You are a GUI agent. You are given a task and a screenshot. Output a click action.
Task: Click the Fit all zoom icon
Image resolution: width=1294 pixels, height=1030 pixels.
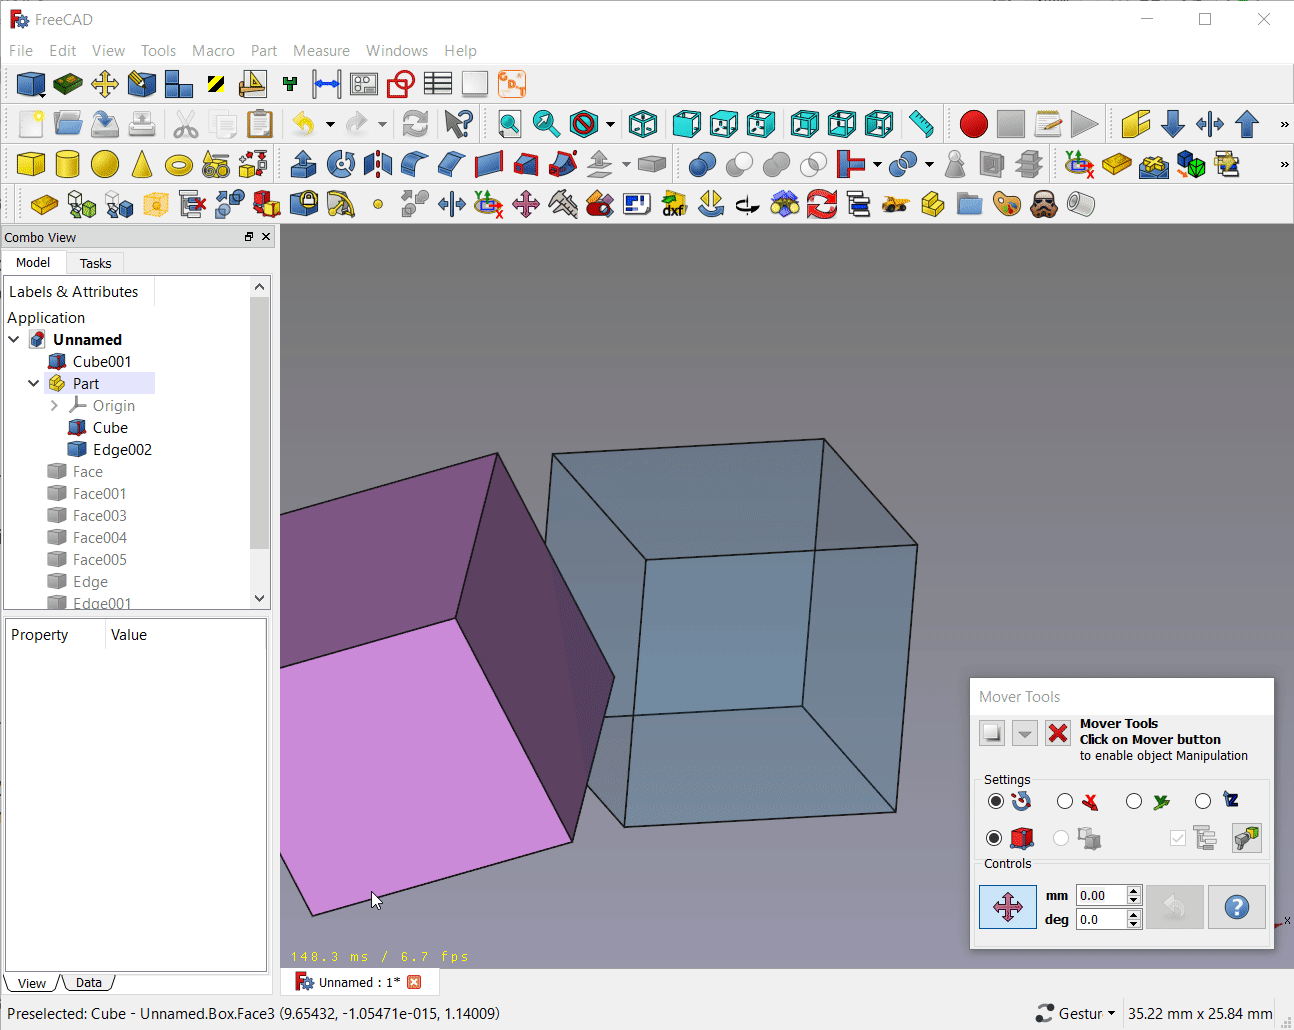[509, 124]
